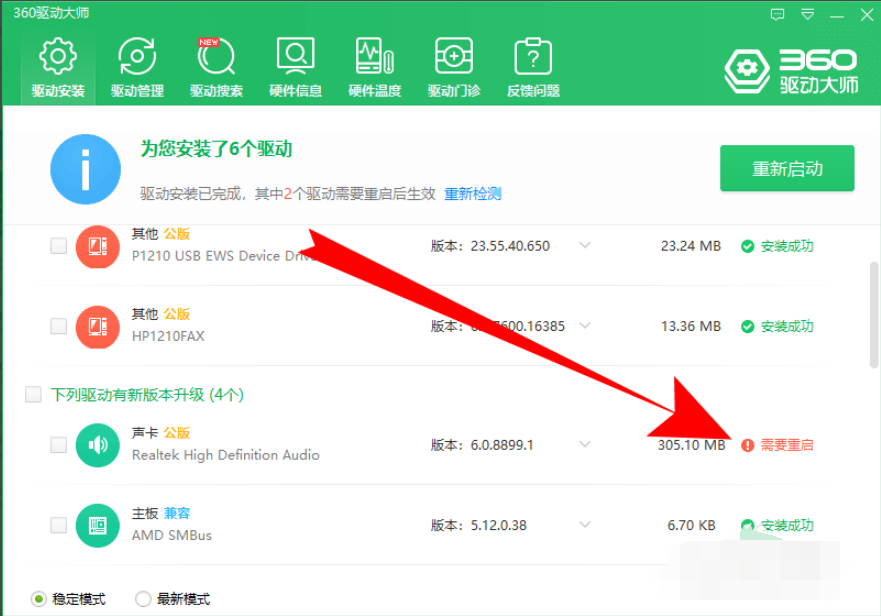Click the feedback chat bubble in title bar
This screenshot has height=616, width=881.
point(777,15)
